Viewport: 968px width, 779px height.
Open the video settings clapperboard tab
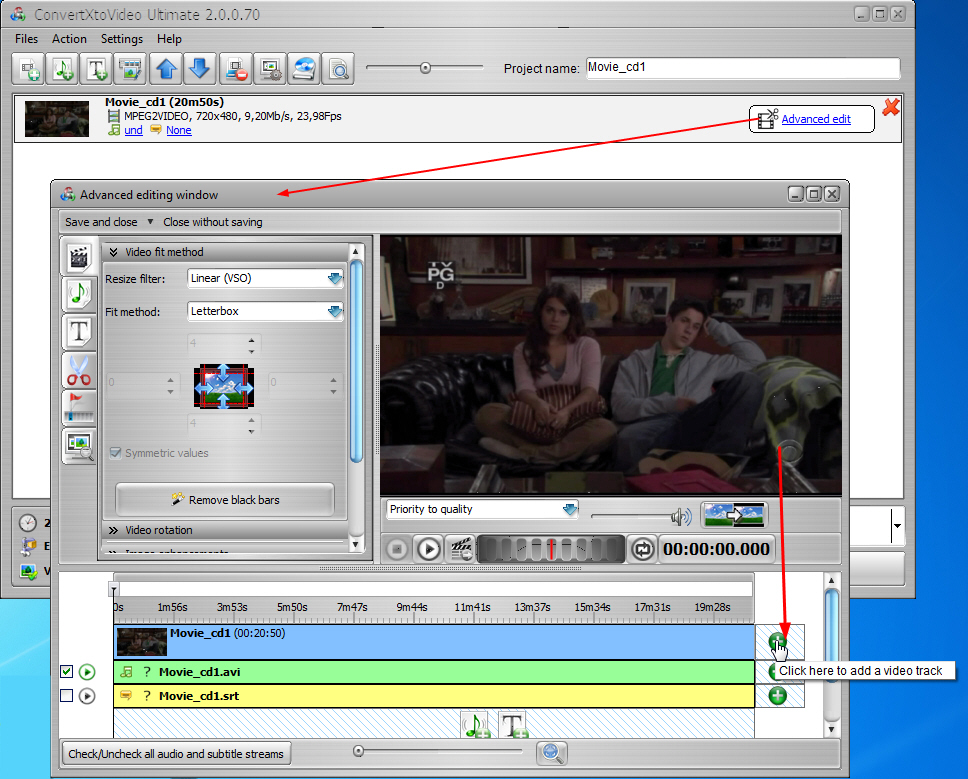pyautogui.click(x=78, y=257)
